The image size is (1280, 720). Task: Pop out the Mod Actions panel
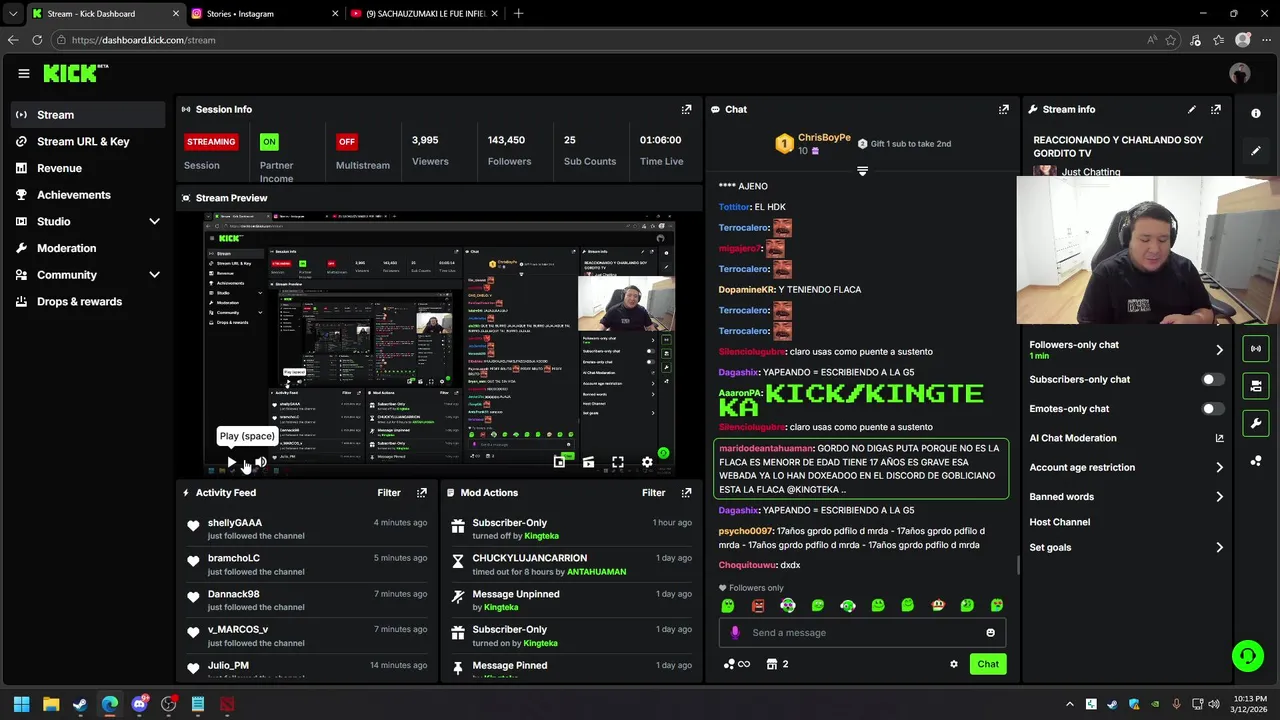[x=686, y=493]
